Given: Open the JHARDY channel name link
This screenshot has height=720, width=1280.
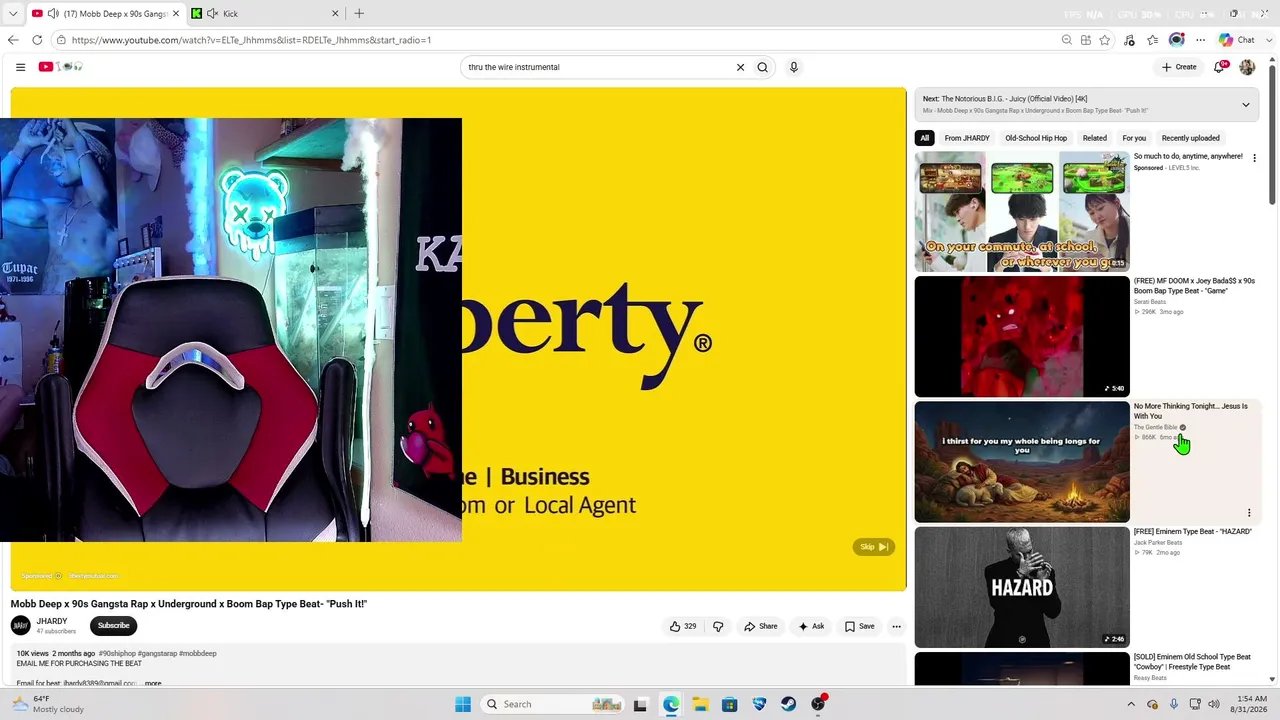Looking at the screenshot, I should [x=52, y=622].
